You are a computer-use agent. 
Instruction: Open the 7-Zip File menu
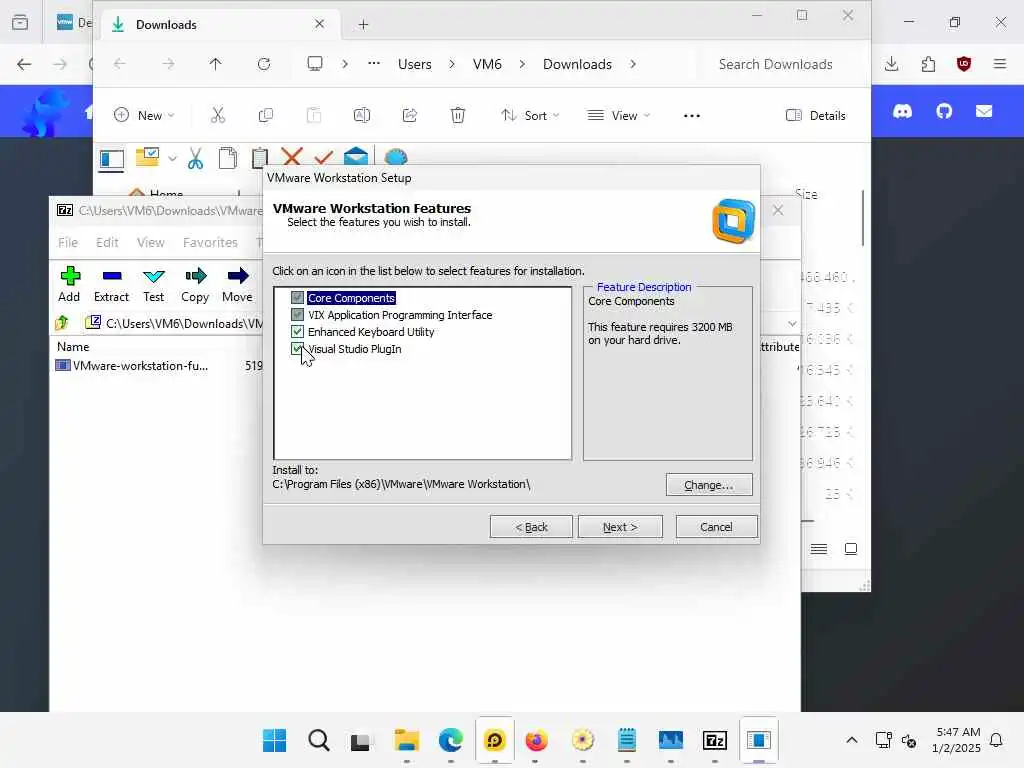click(68, 242)
